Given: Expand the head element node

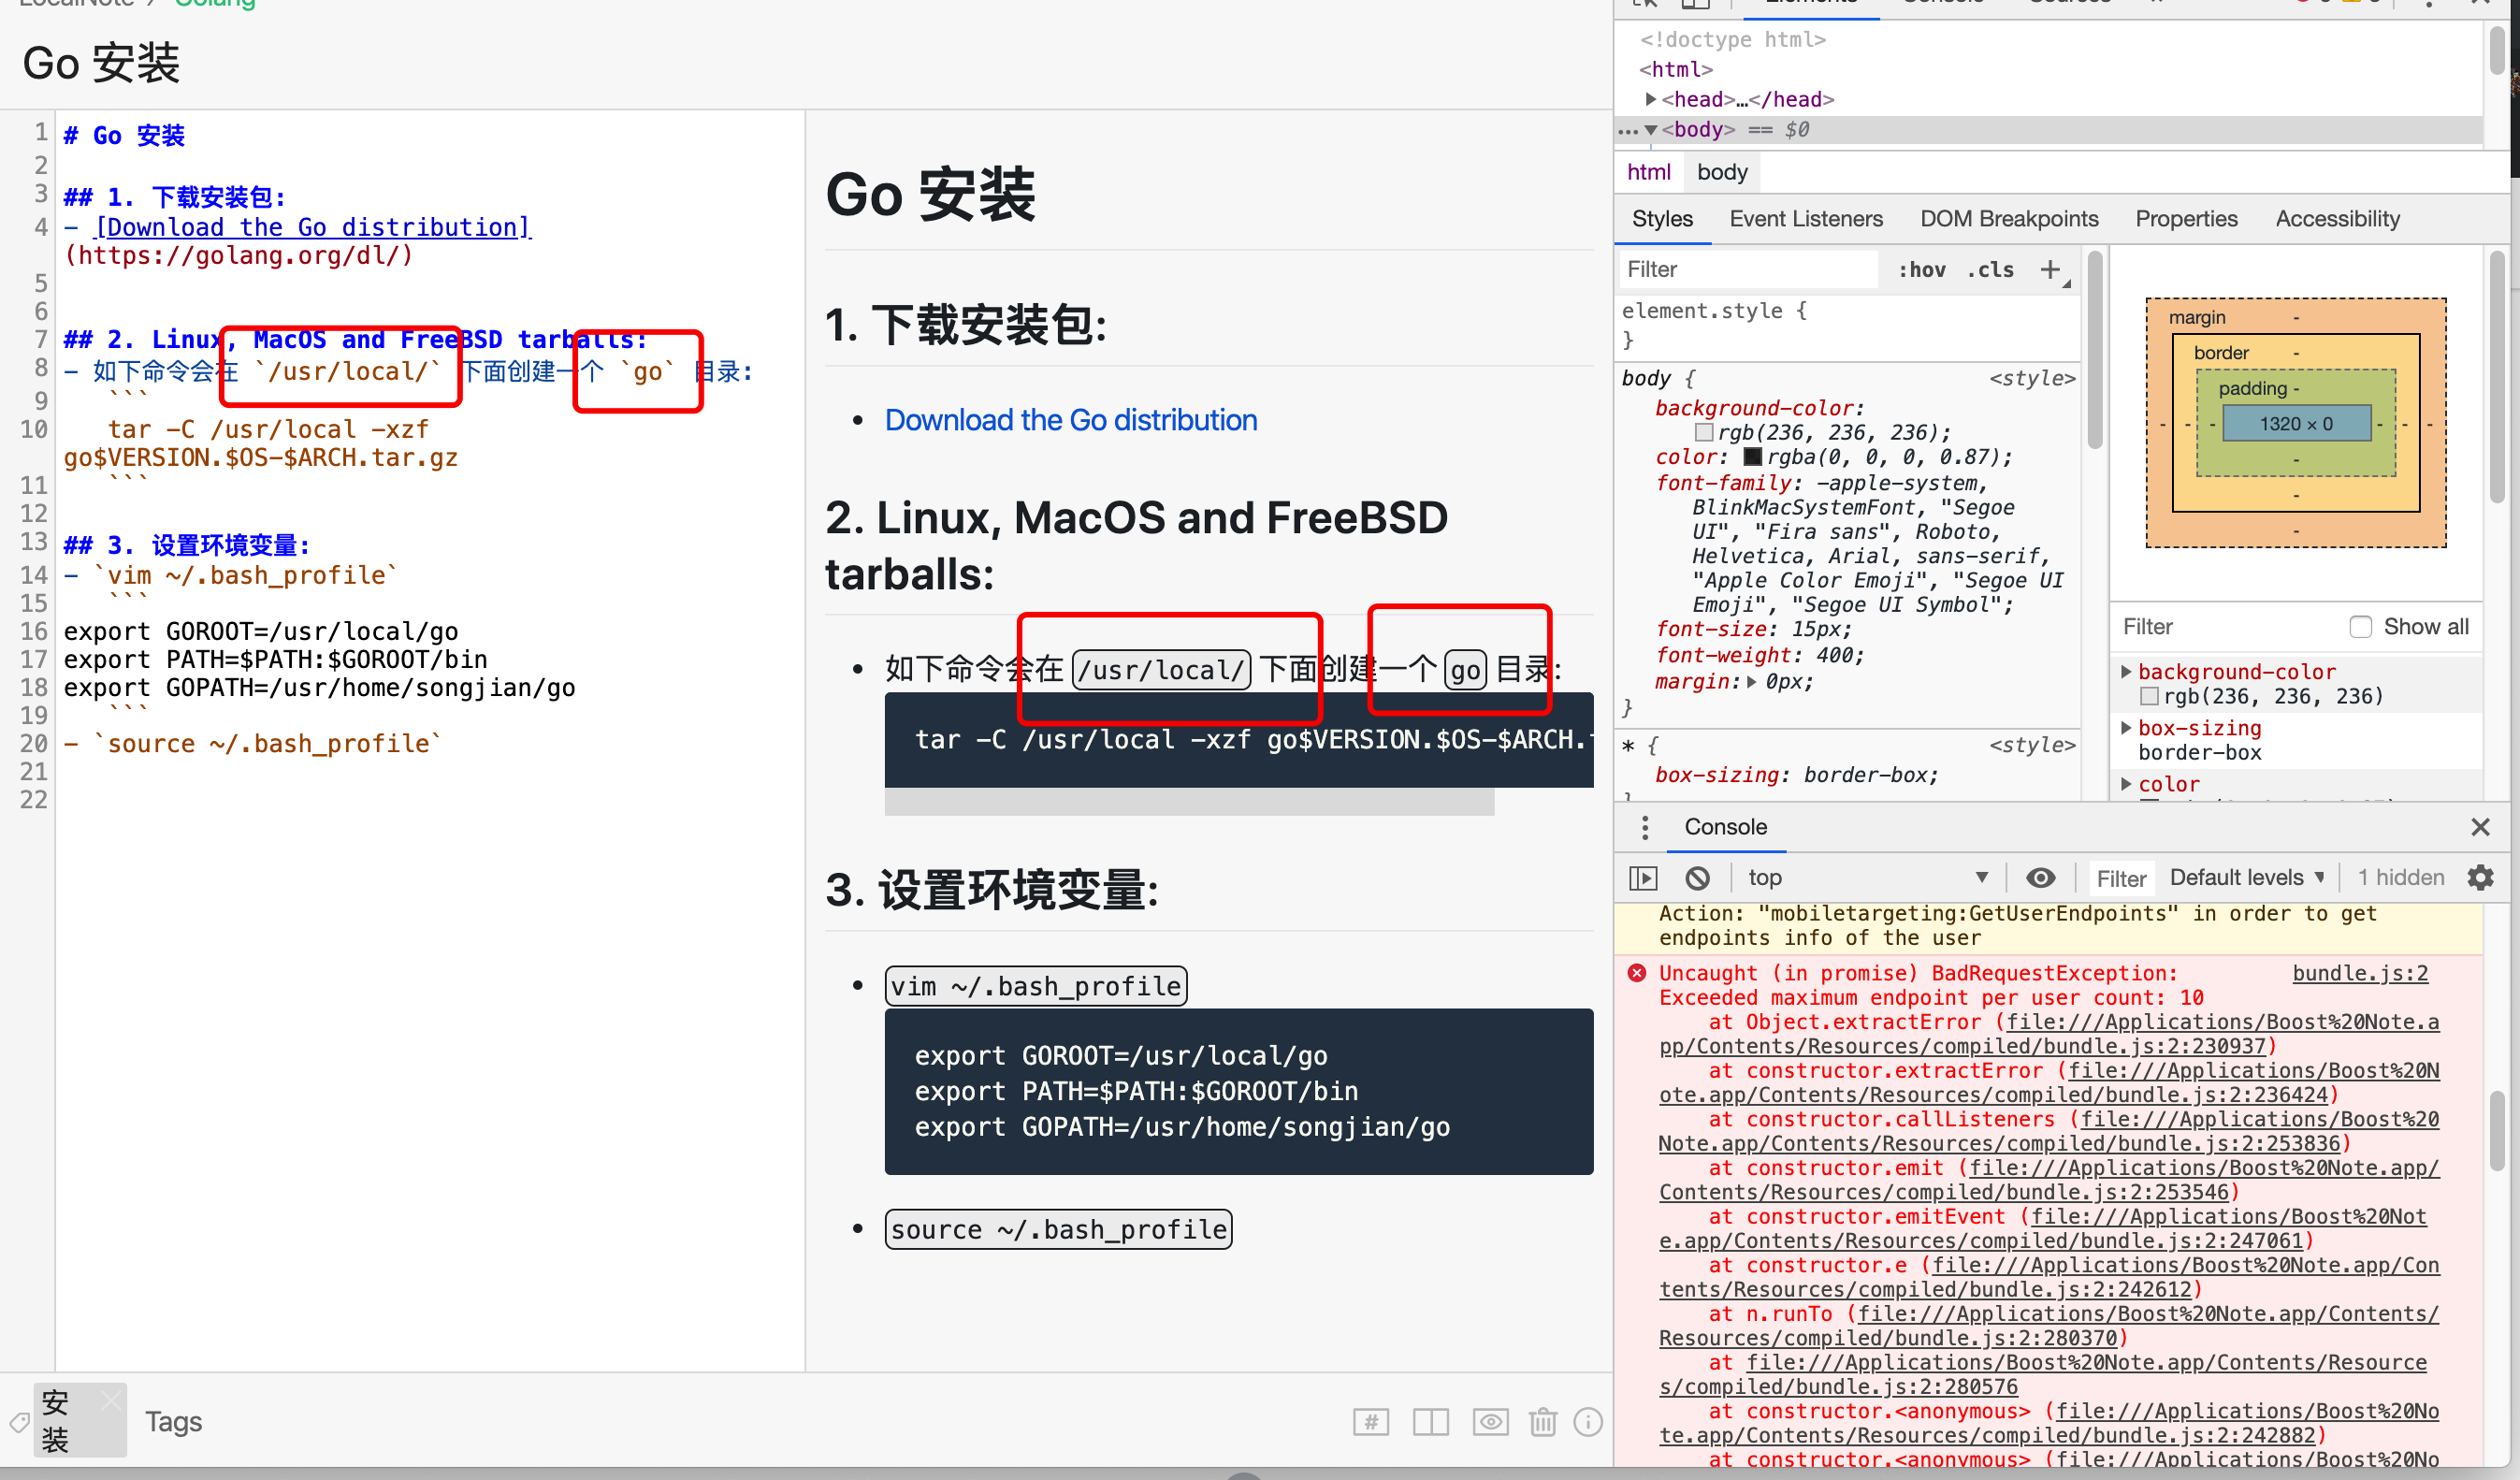Looking at the screenshot, I should pyautogui.click(x=1651, y=99).
